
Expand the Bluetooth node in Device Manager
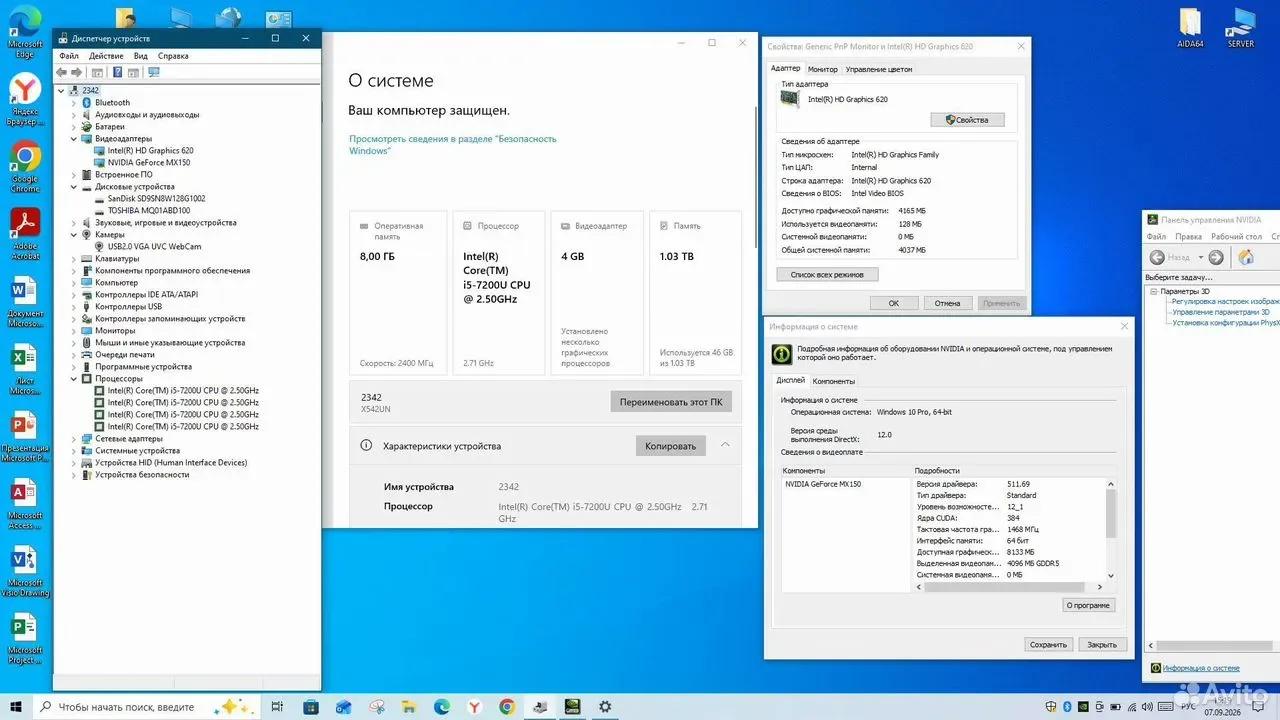(x=73, y=103)
